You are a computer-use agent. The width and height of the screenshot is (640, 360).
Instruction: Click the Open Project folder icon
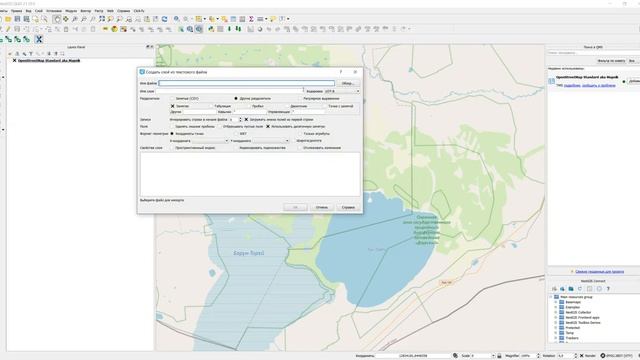(8, 19)
